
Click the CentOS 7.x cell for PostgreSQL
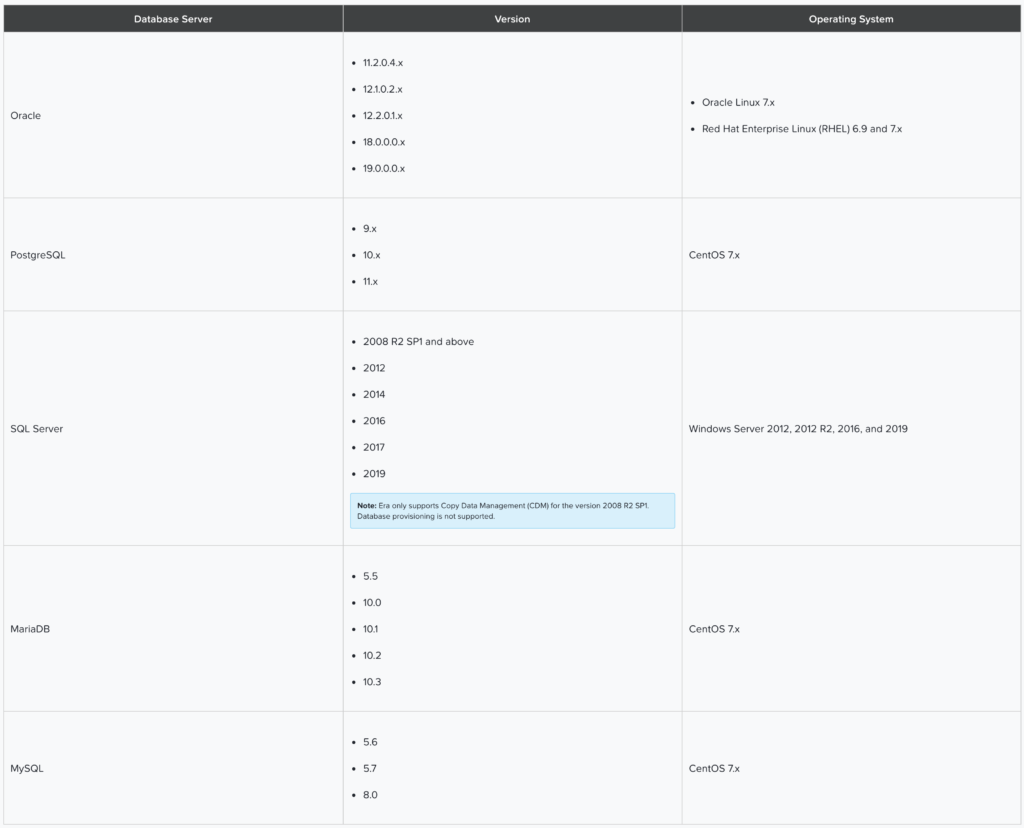(x=714, y=254)
